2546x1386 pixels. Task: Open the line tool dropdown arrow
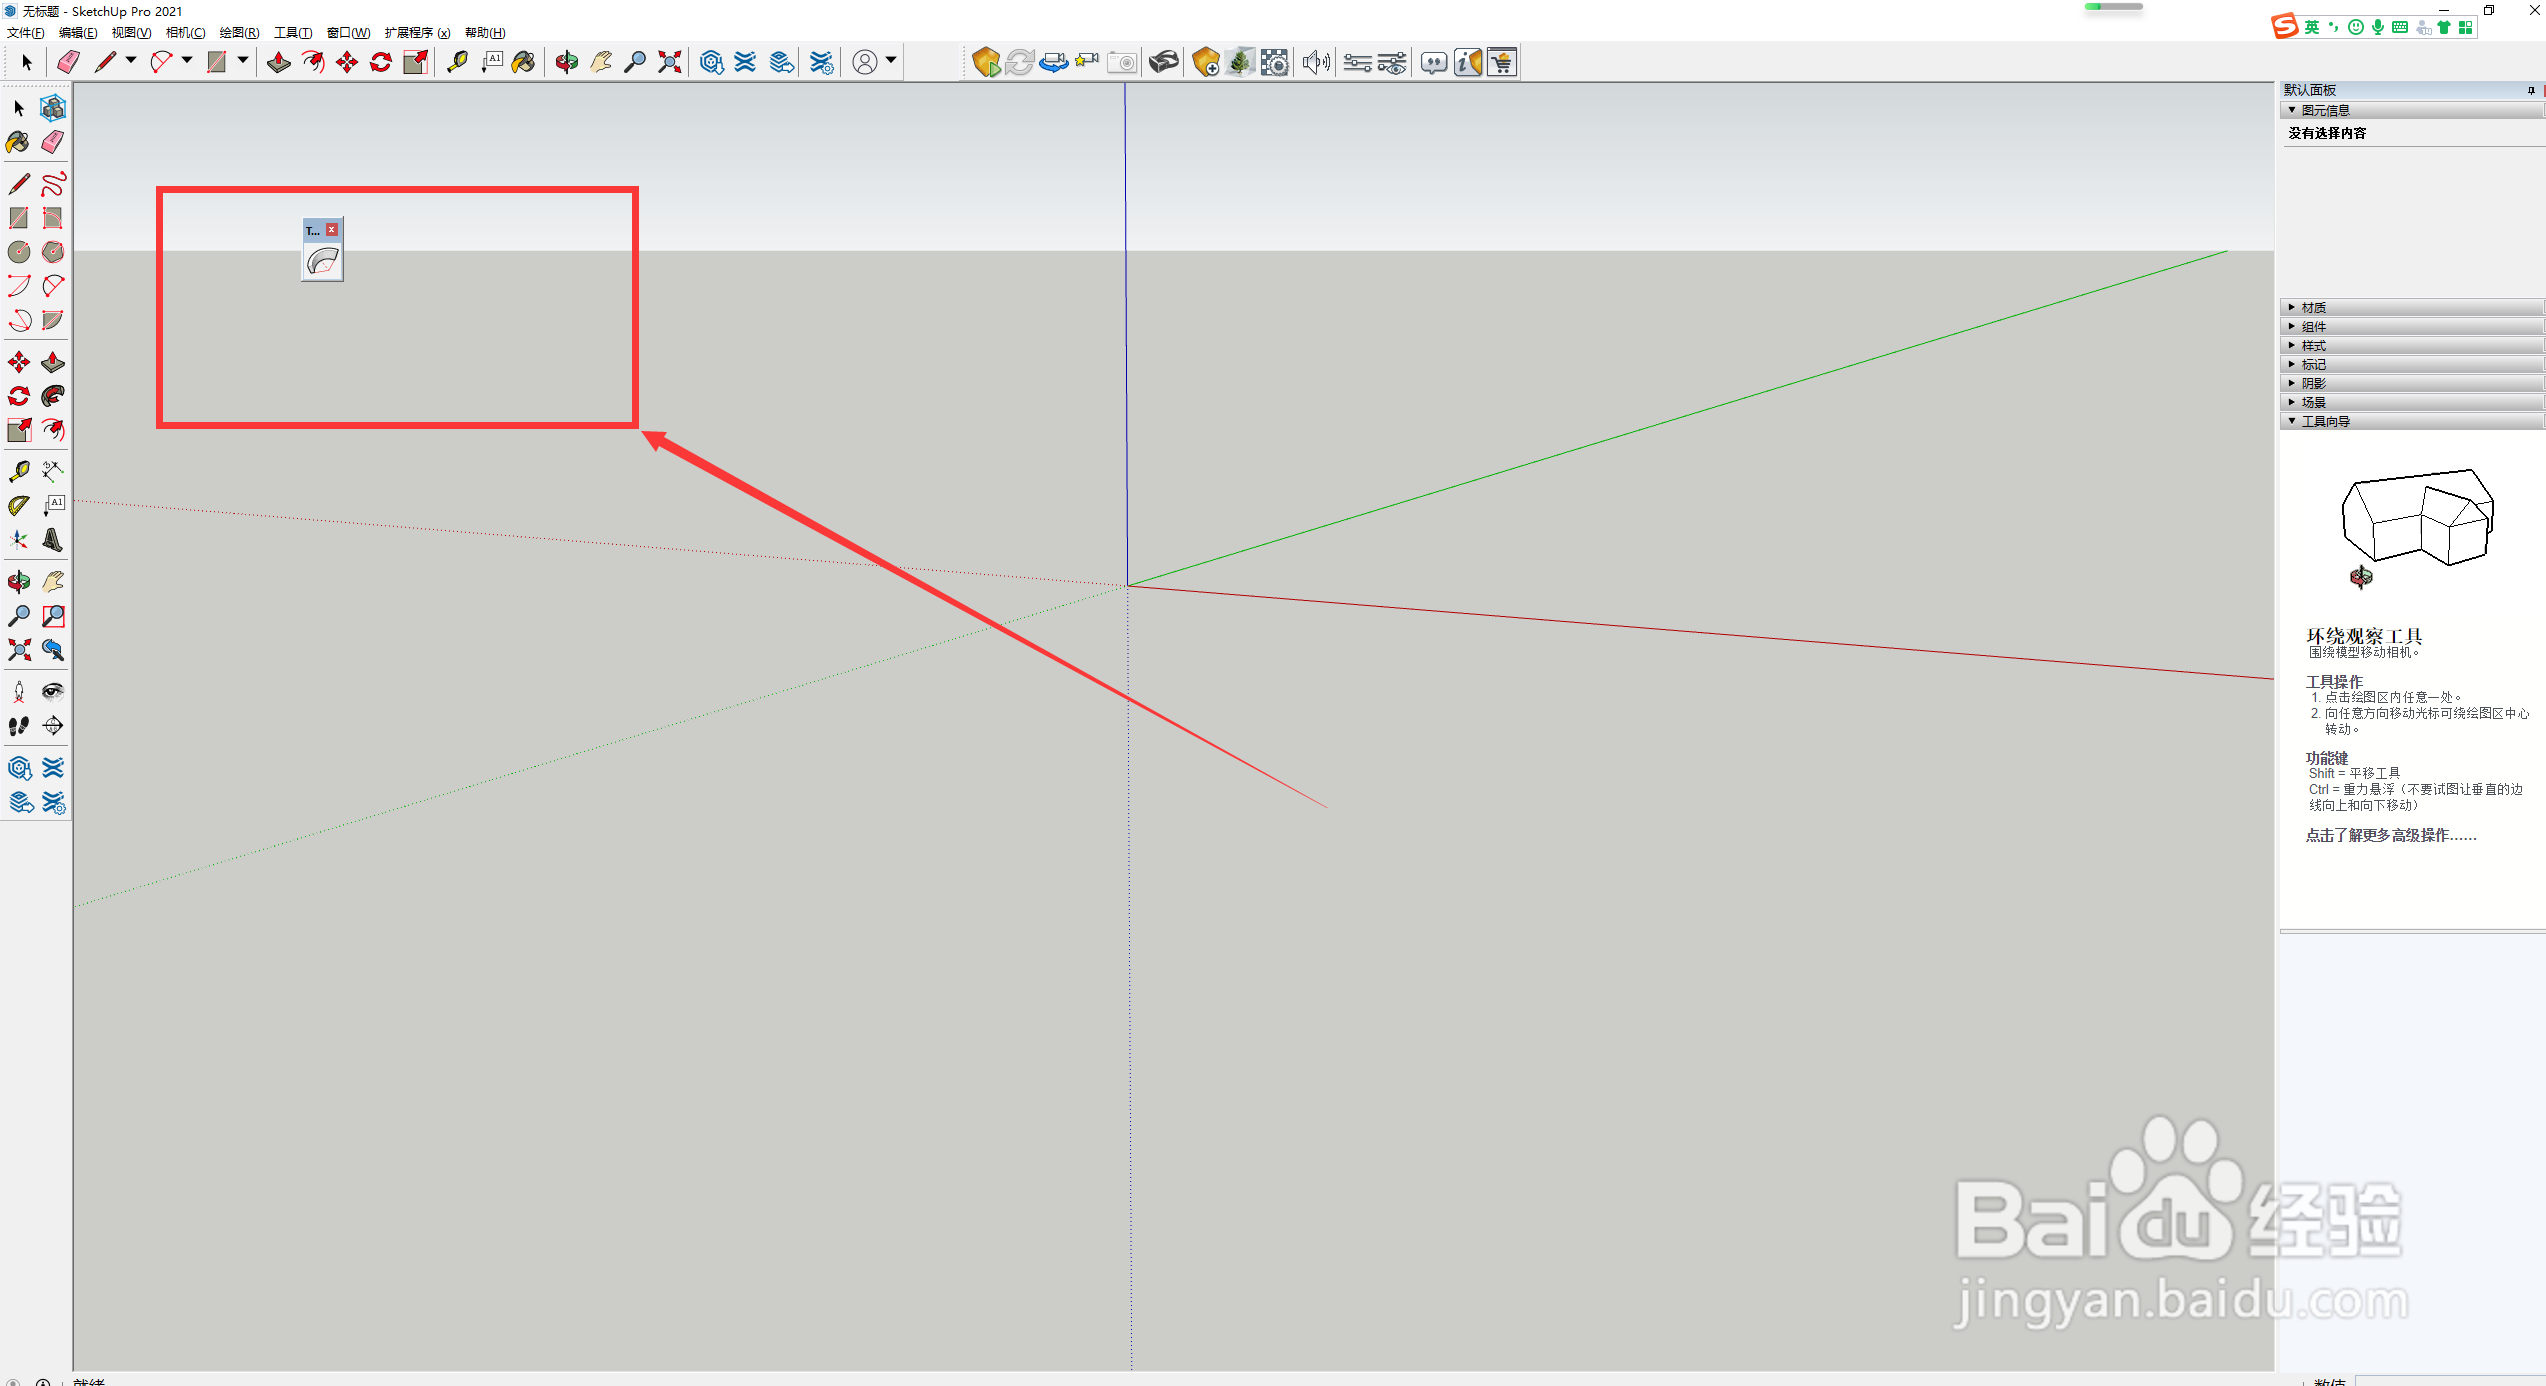(x=131, y=61)
